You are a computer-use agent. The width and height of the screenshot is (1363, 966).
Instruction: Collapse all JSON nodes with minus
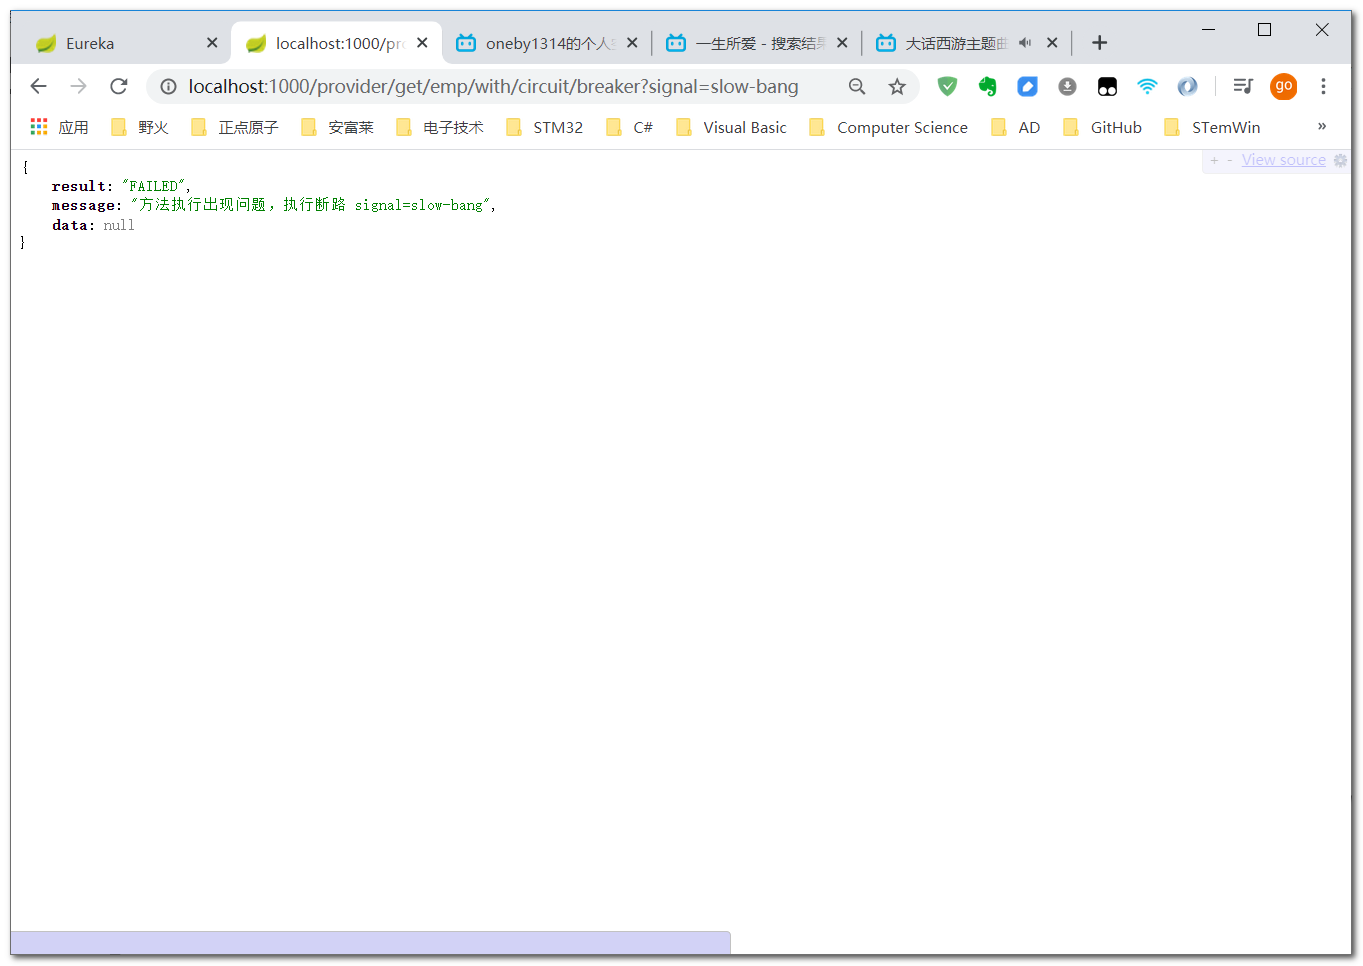(x=1230, y=160)
